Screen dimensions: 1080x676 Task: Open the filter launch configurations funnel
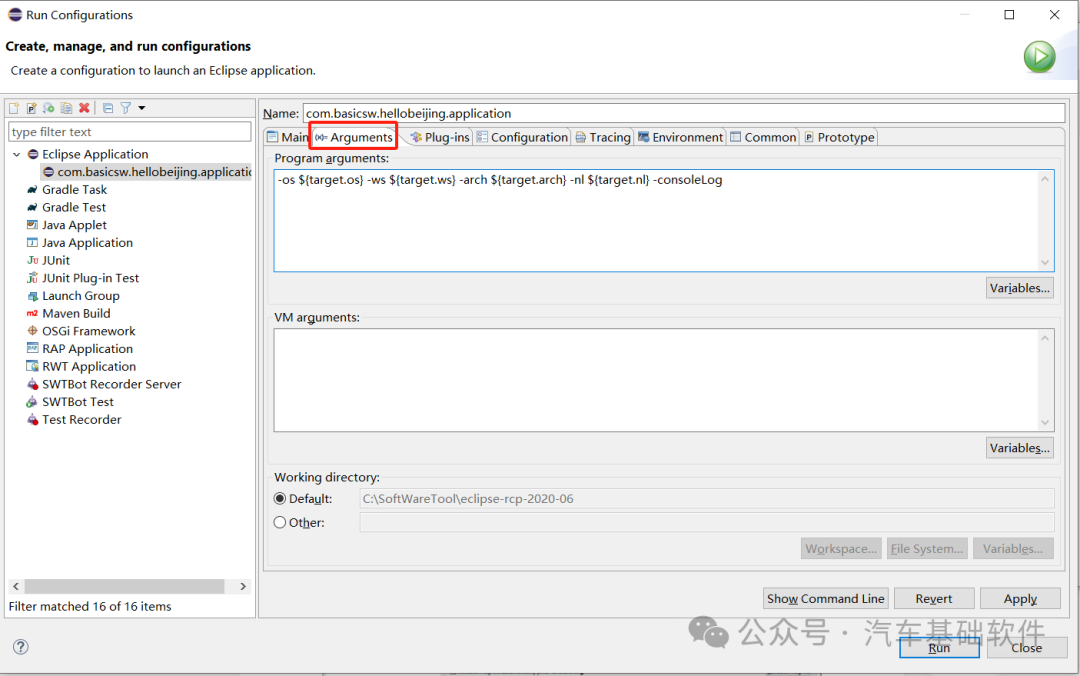pyautogui.click(x=125, y=108)
